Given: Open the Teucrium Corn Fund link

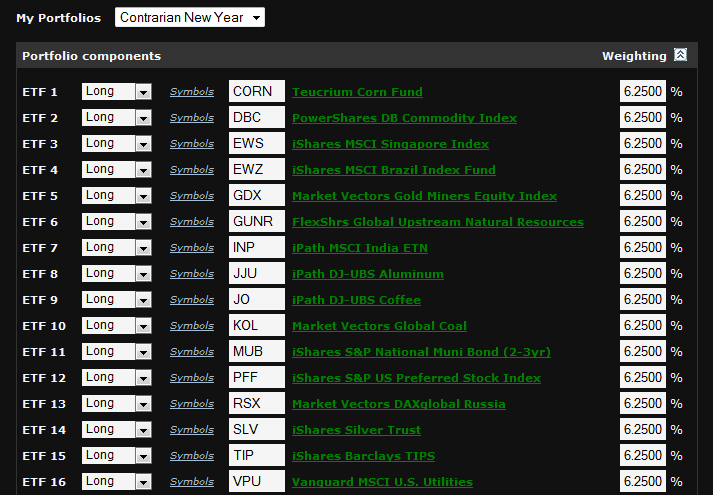Looking at the screenshot, I should (x=357, y=92).
